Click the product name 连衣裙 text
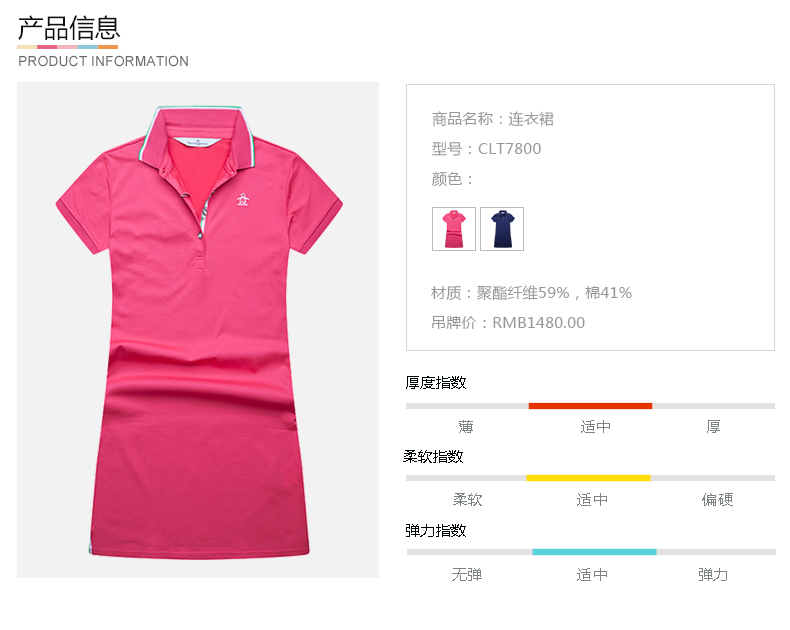The image size is (790, 630). pyautogui.click(x=531, y=119)
